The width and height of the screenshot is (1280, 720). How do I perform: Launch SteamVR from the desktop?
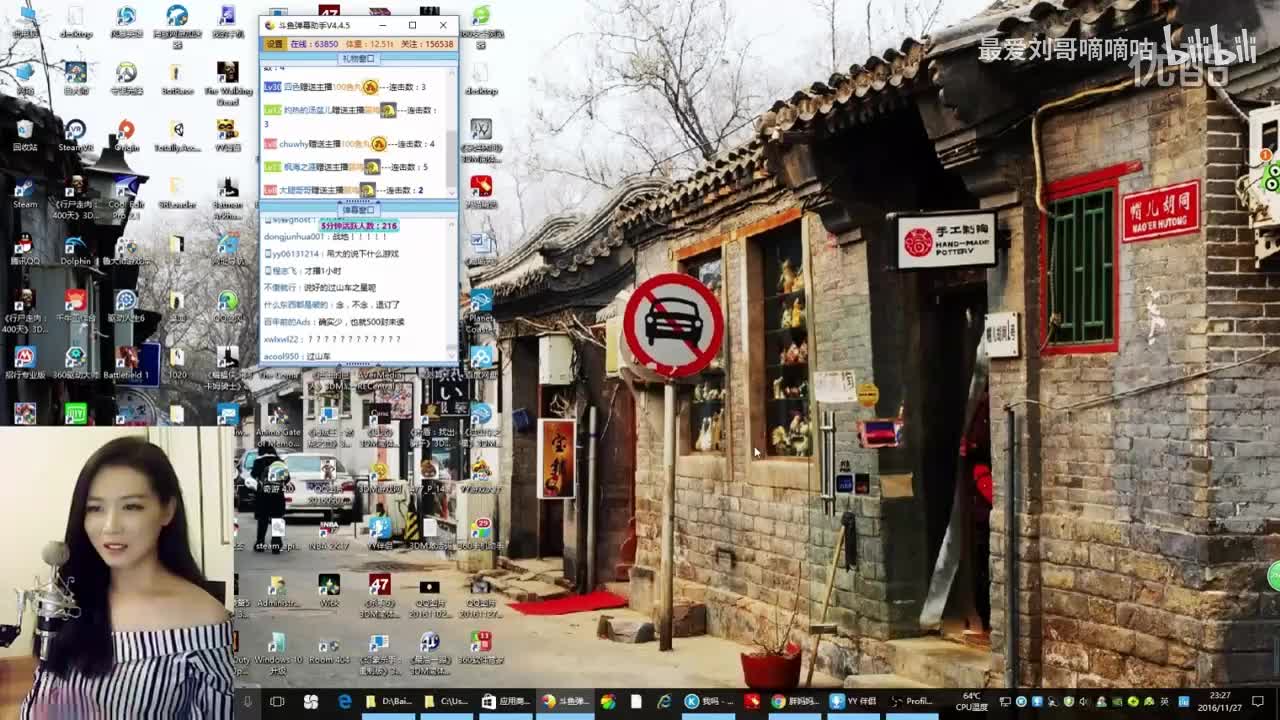pos(75,135)
